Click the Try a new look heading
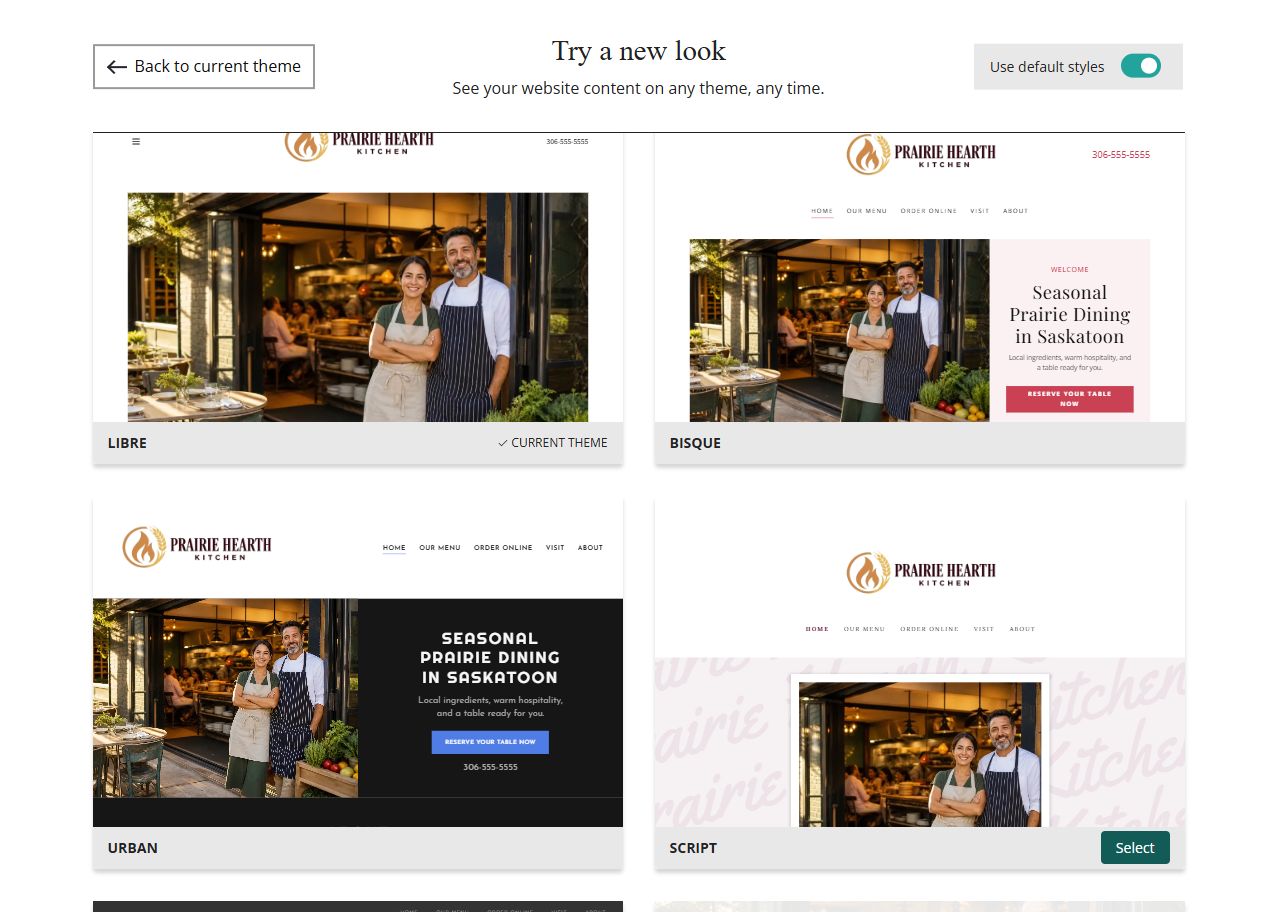This screenshot has height=912, width=1277. coord(639,51)
